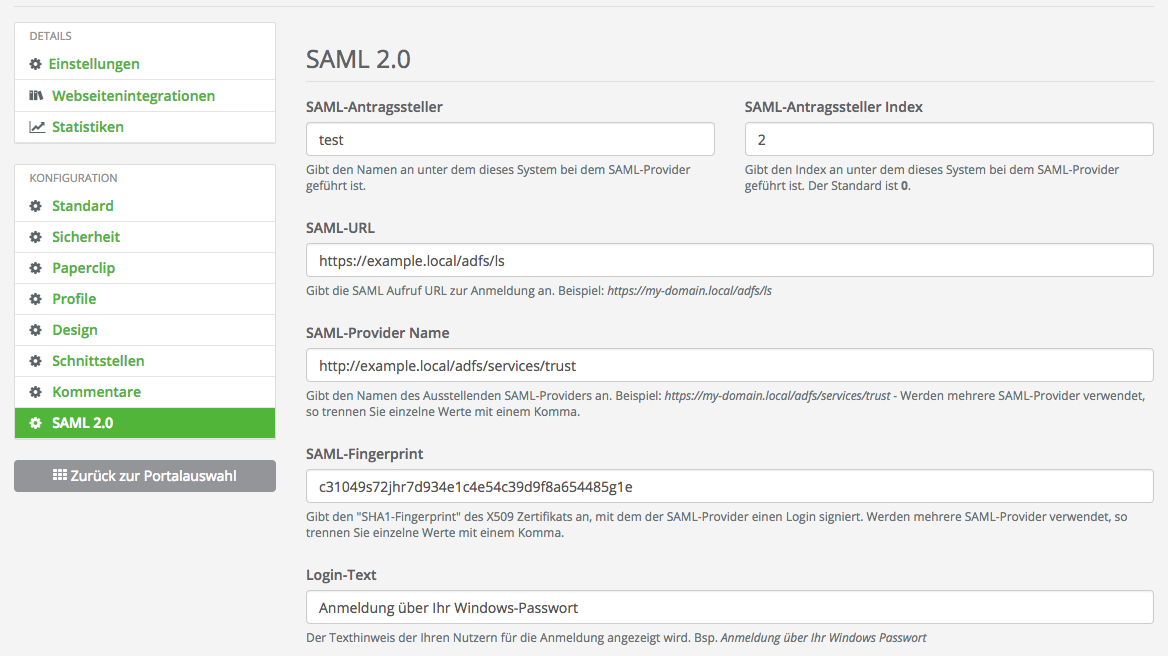Open the Schnittstellen configuration section

pyautogui.click(x=98, y=361)
